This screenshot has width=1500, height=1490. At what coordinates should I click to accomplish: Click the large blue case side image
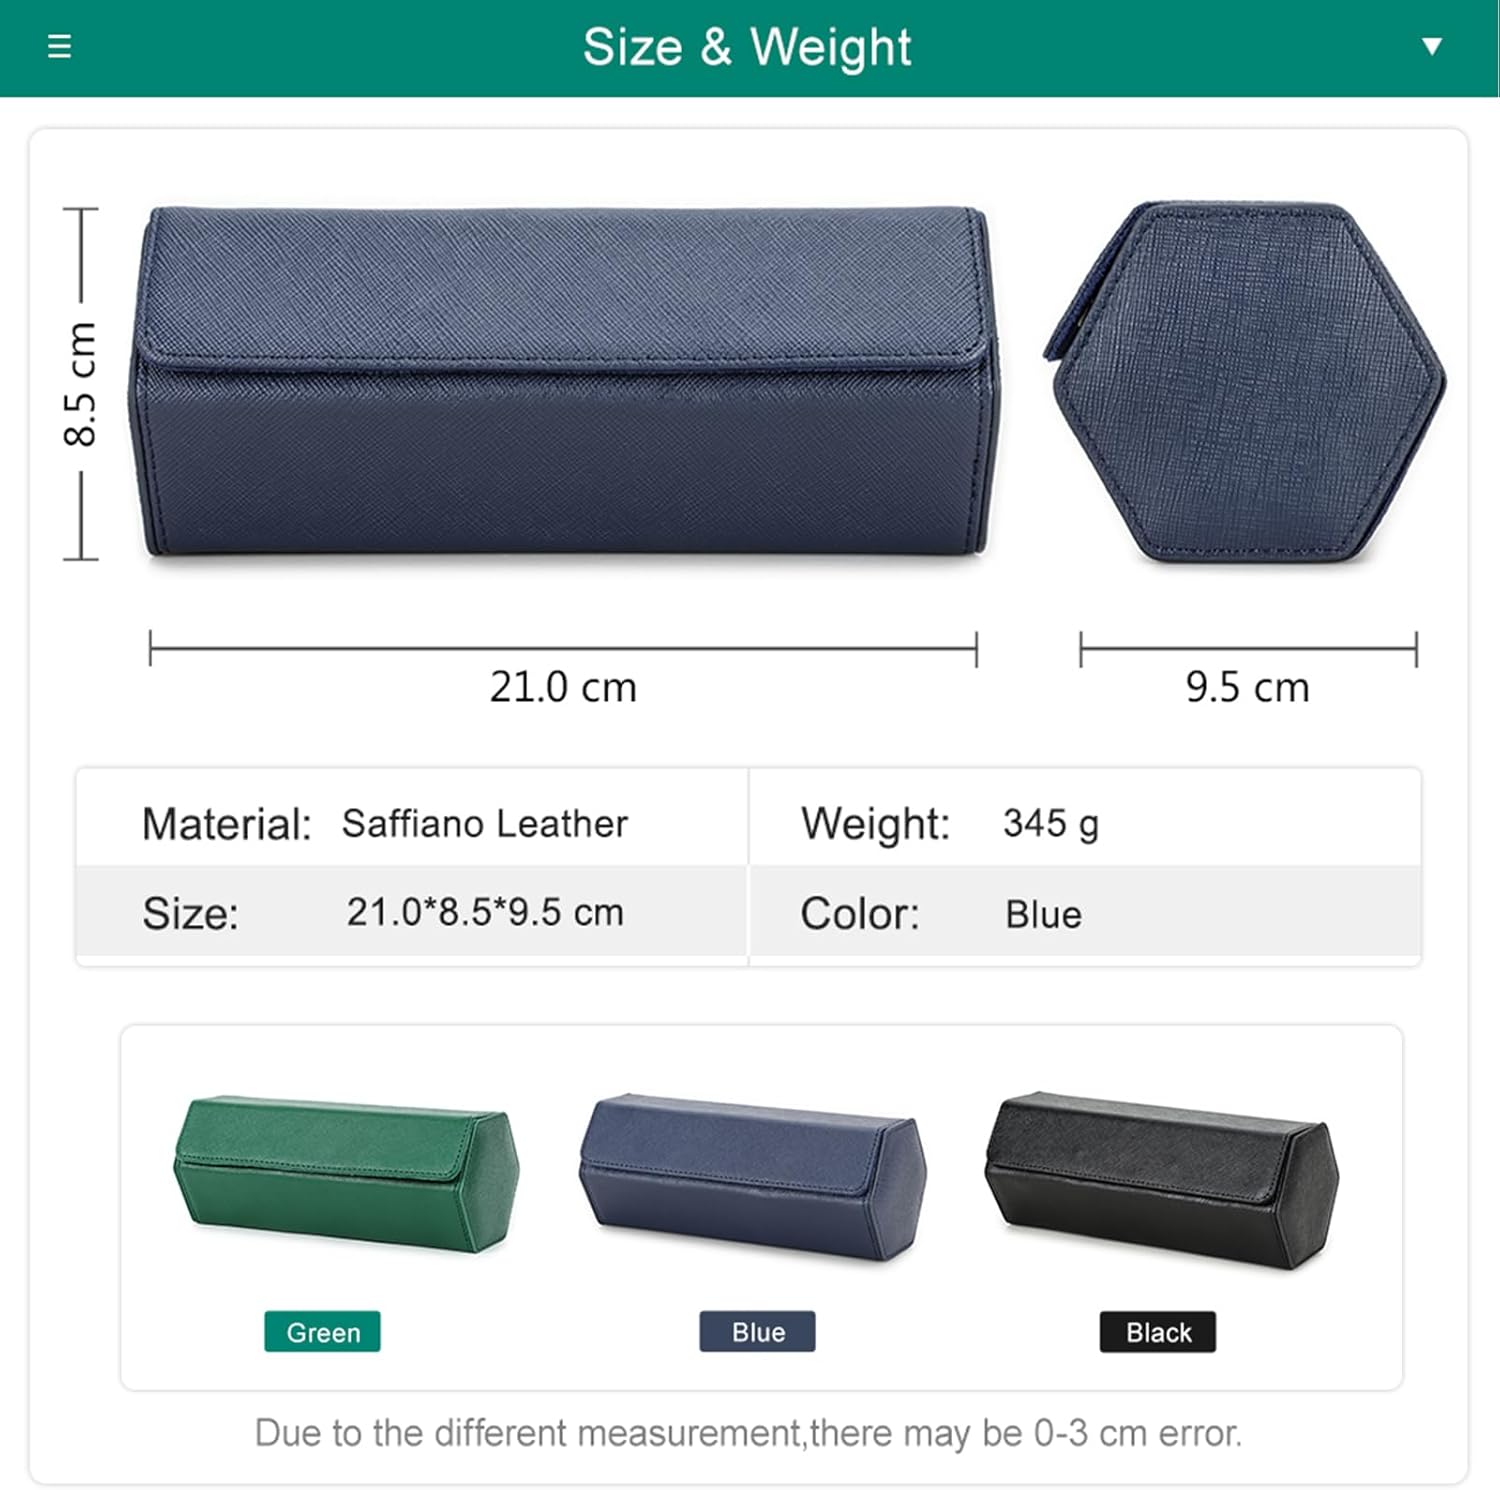(565, 382)
